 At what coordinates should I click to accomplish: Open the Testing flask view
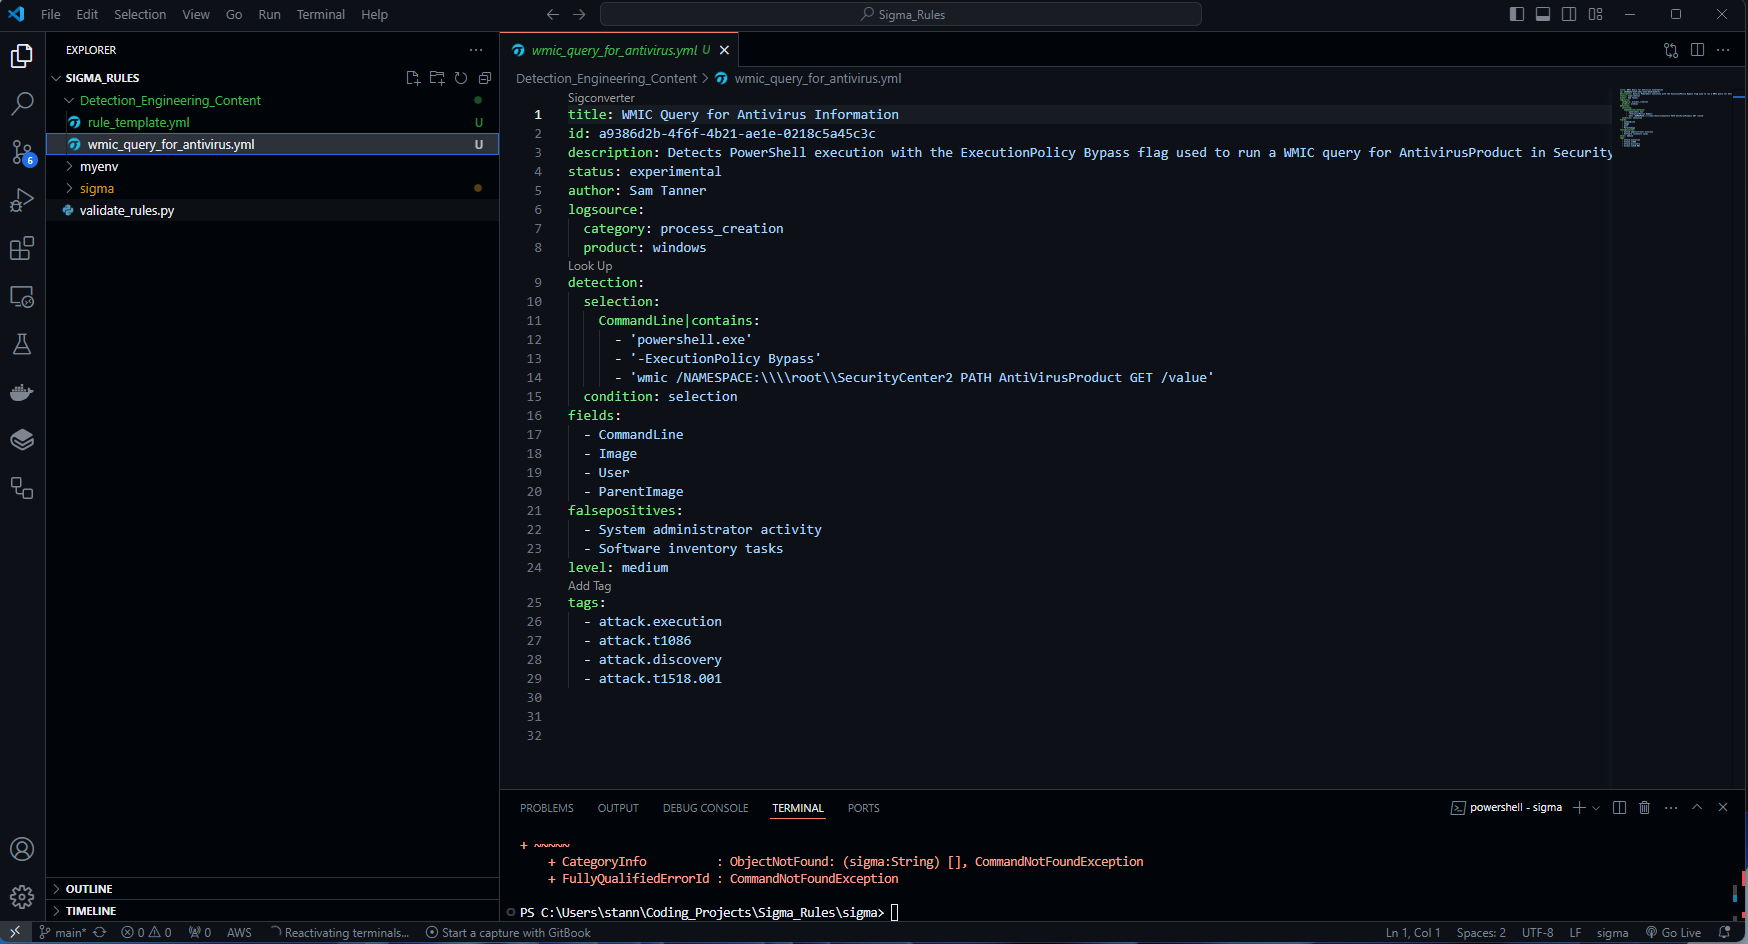coord(22,344)
